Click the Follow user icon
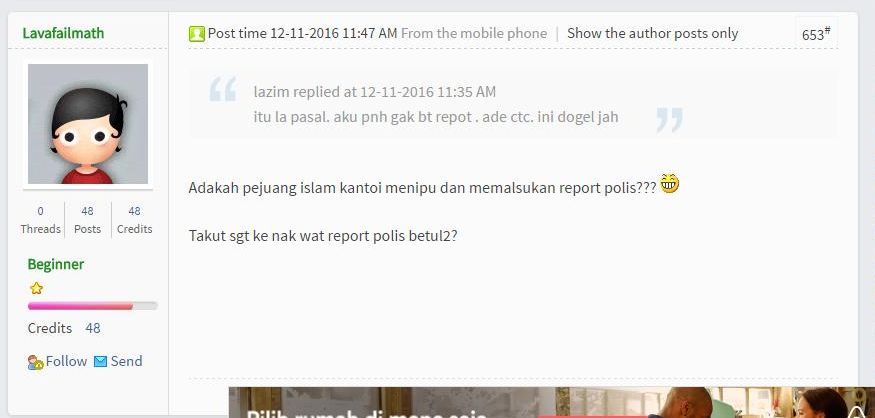 tap(36, 363)
